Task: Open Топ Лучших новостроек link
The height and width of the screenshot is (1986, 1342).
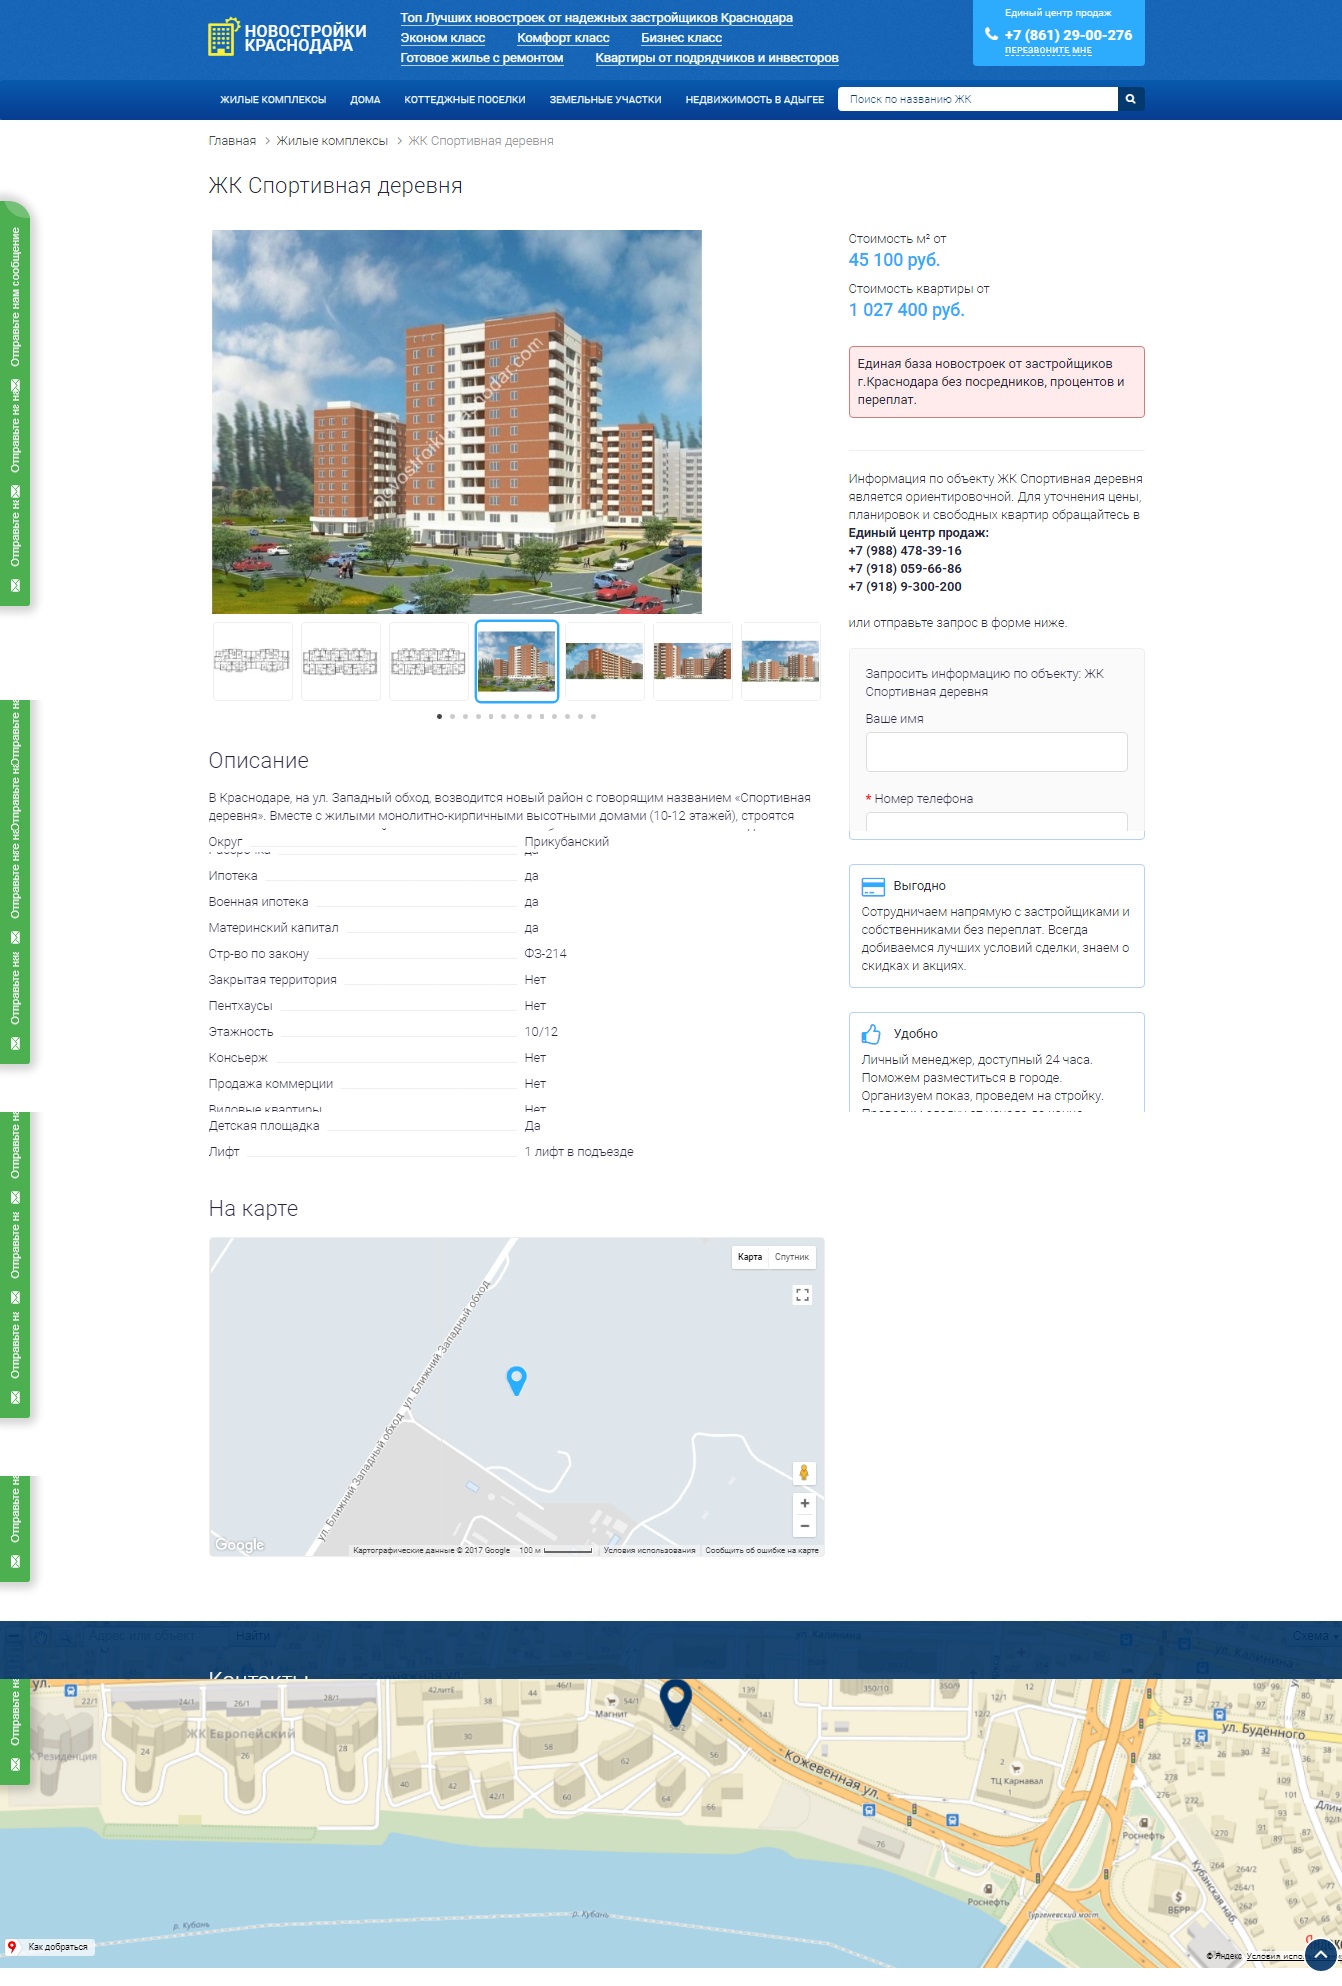Action: click(x=597, y=18)
